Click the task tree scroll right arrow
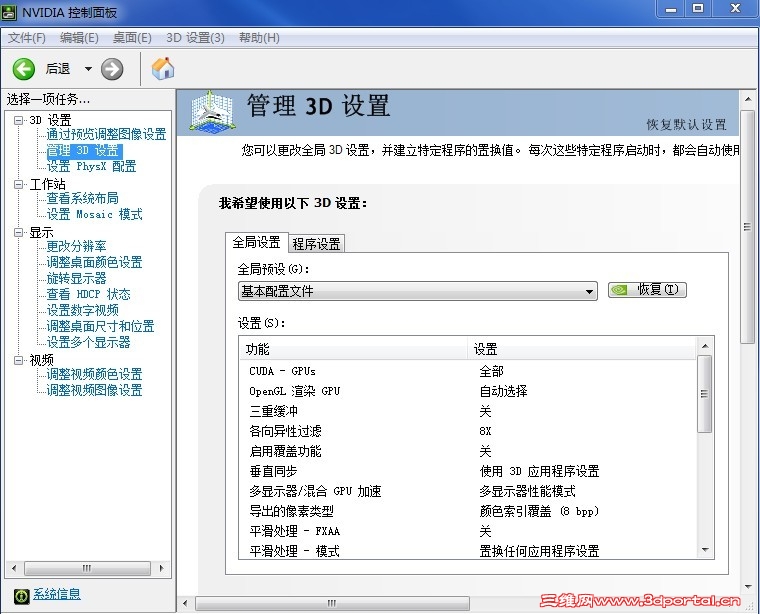The height and width of the screenshot is (614, 760). tap(161, 568)
